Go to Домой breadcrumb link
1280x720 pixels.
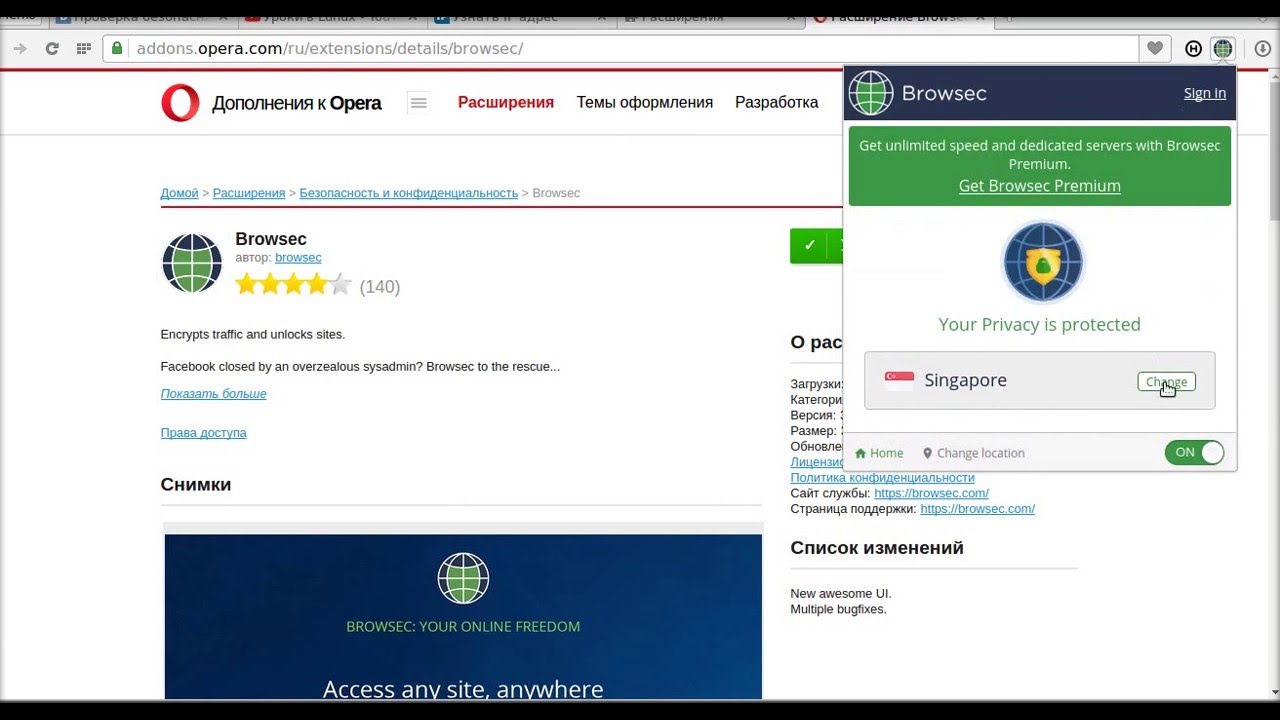point(179,193)
